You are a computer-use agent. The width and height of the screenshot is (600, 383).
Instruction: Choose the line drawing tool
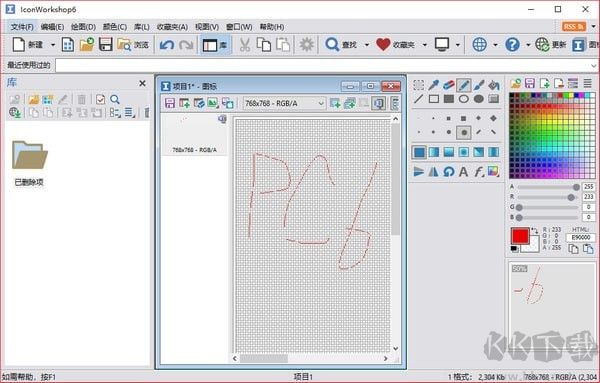click(419, 99)
